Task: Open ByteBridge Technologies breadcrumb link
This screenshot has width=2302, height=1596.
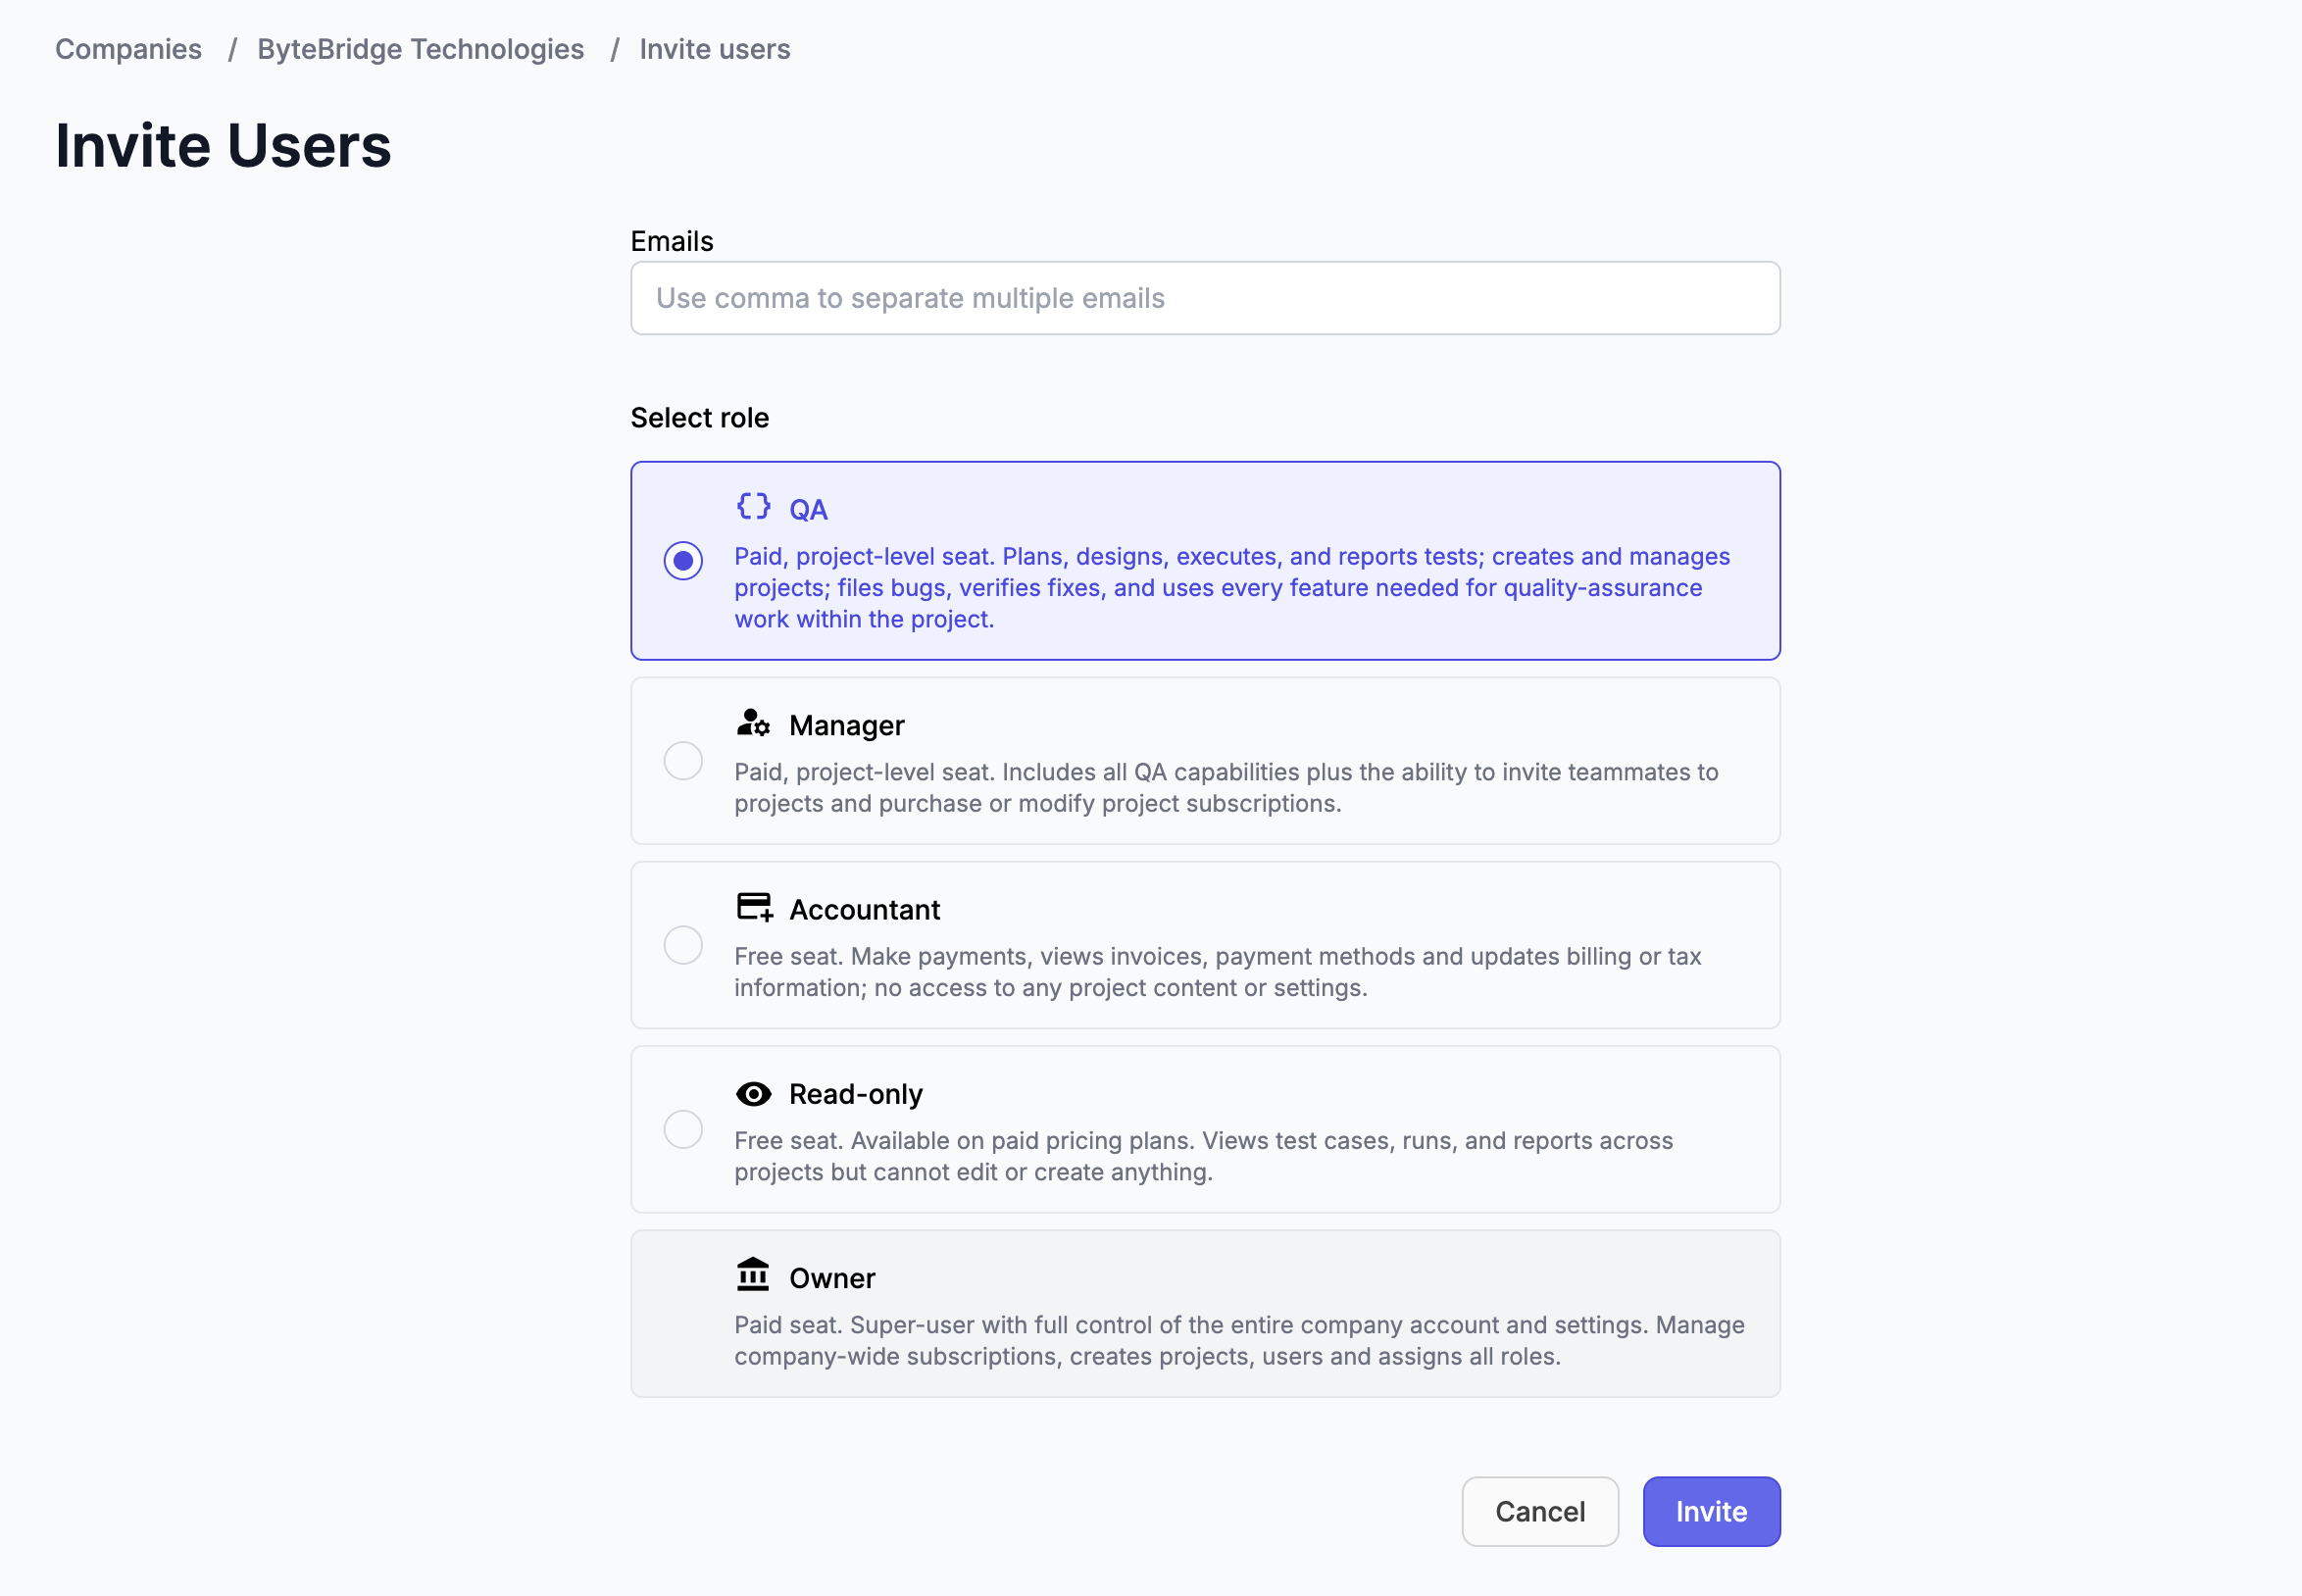Action: (x=420, y=49)
